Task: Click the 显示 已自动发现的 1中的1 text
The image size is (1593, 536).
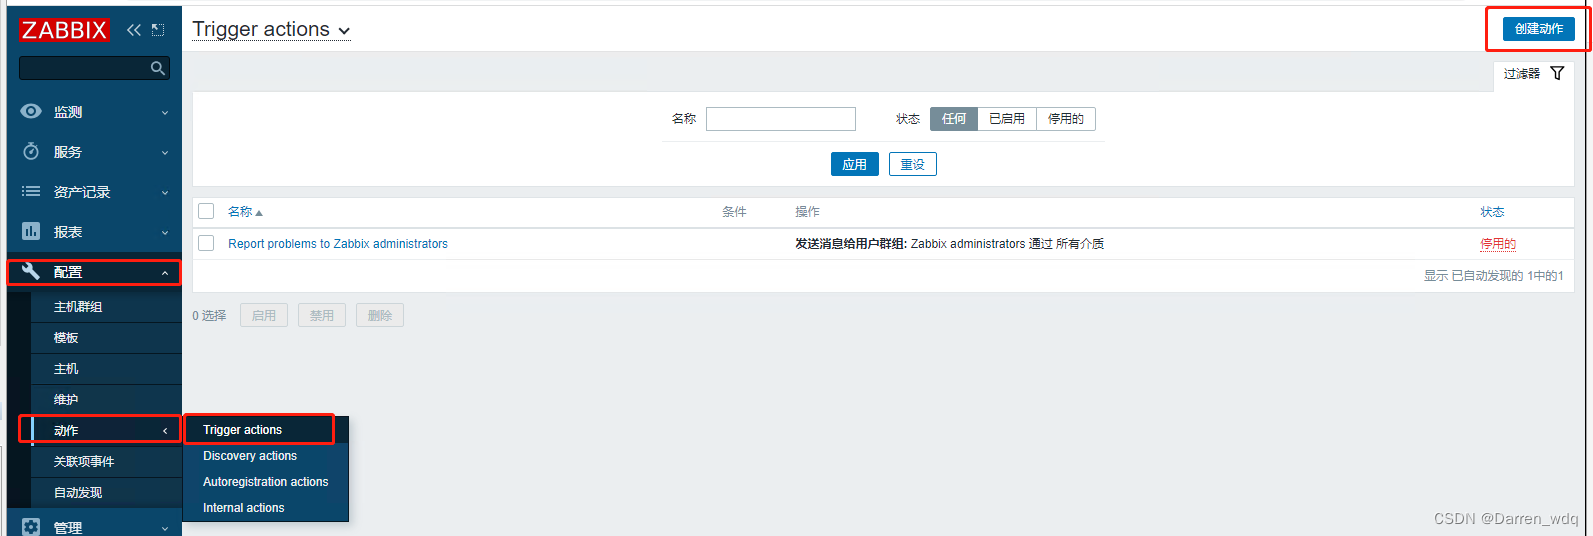Action: pos(1494,276)
